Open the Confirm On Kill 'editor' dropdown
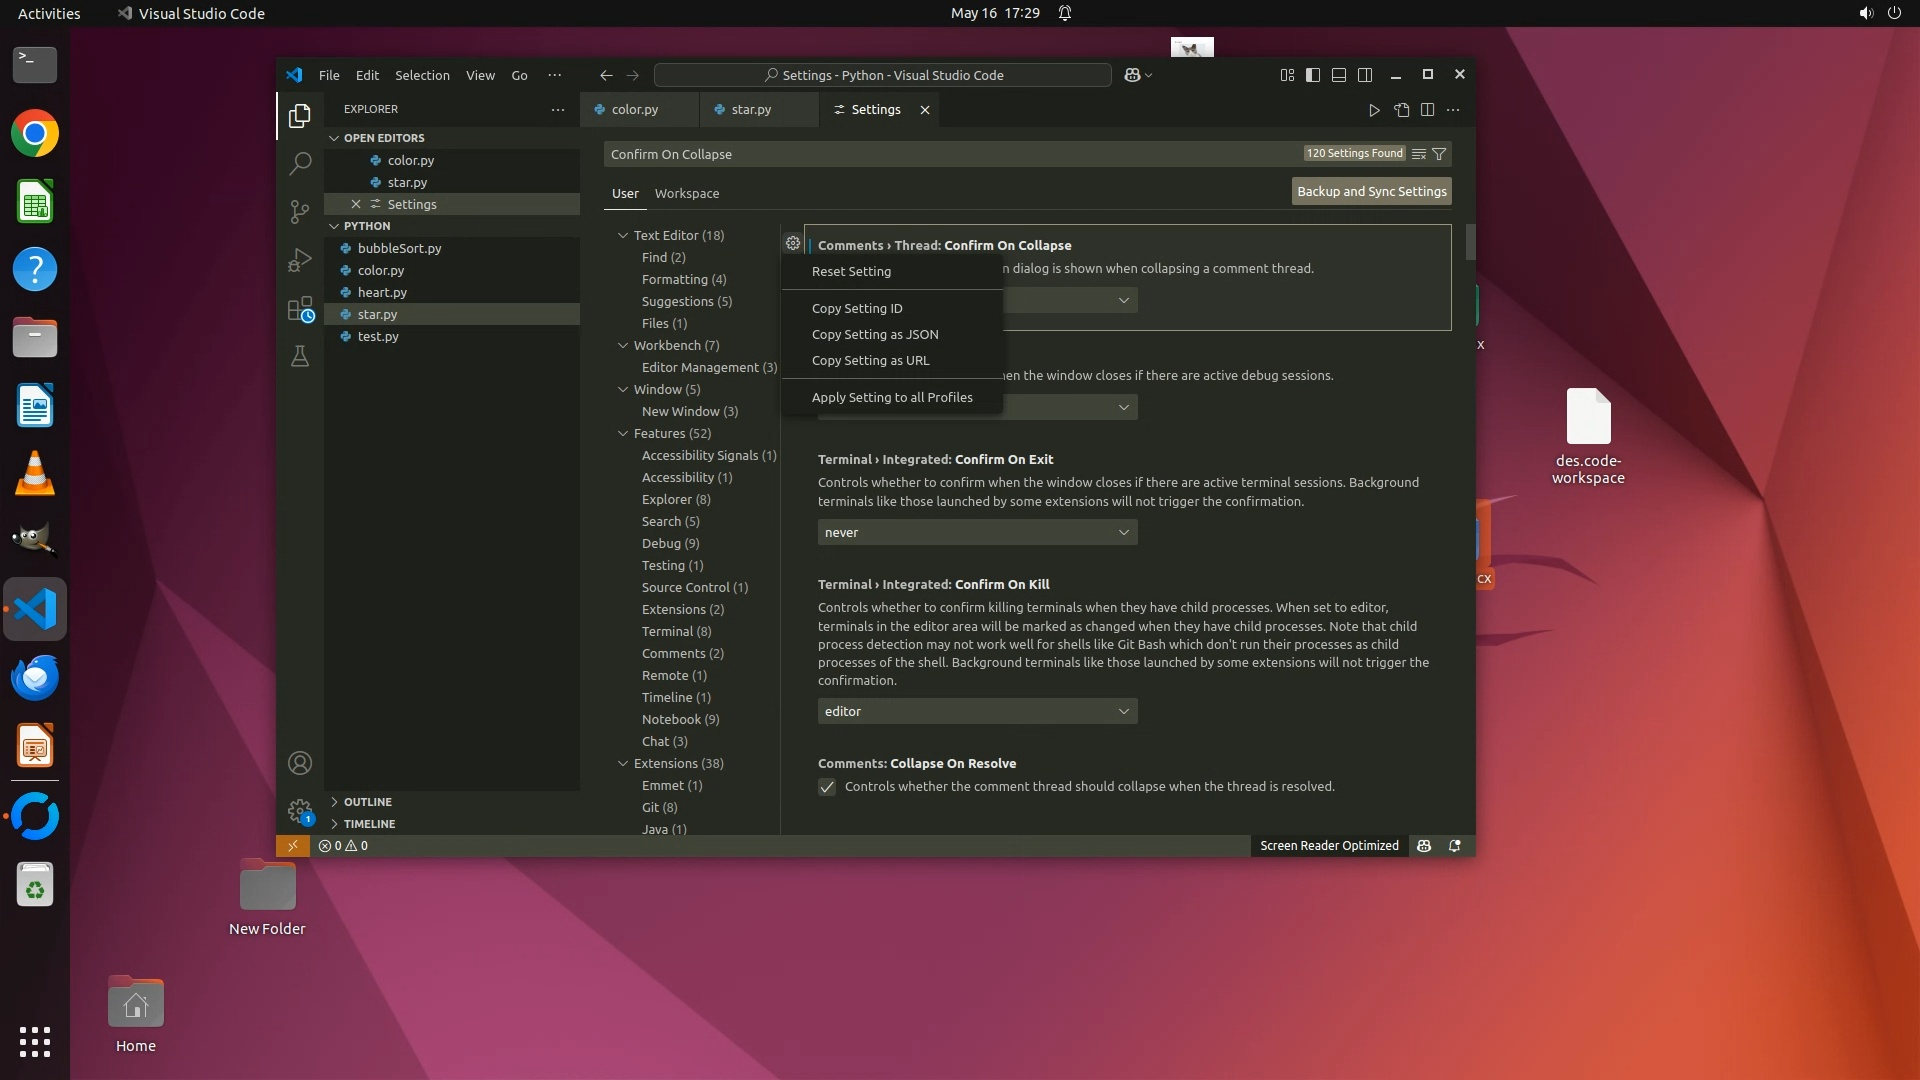 tap(977, 712)
